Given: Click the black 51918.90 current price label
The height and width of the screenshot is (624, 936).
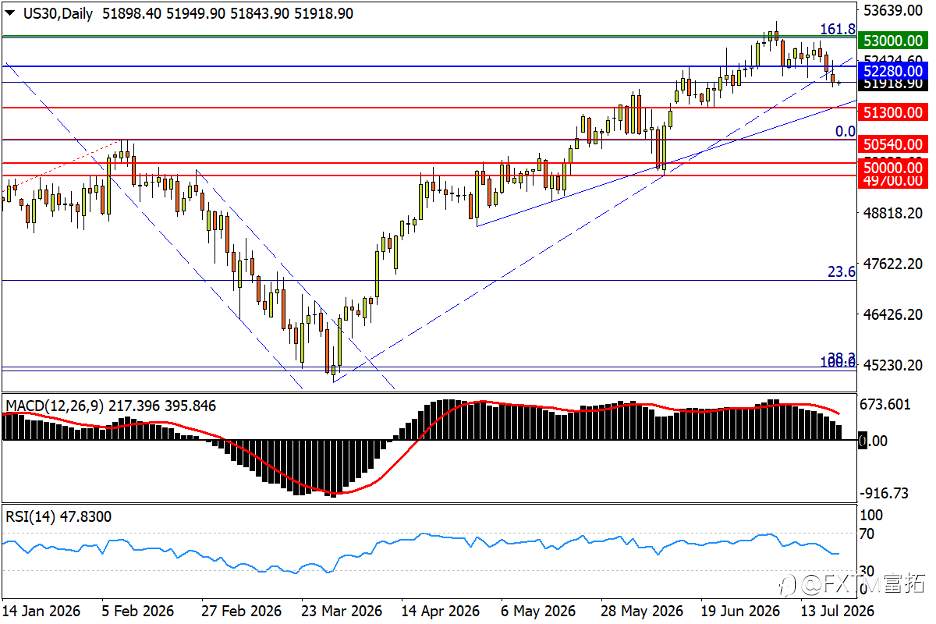Looking at the screenshot, I should pos(893,84).
